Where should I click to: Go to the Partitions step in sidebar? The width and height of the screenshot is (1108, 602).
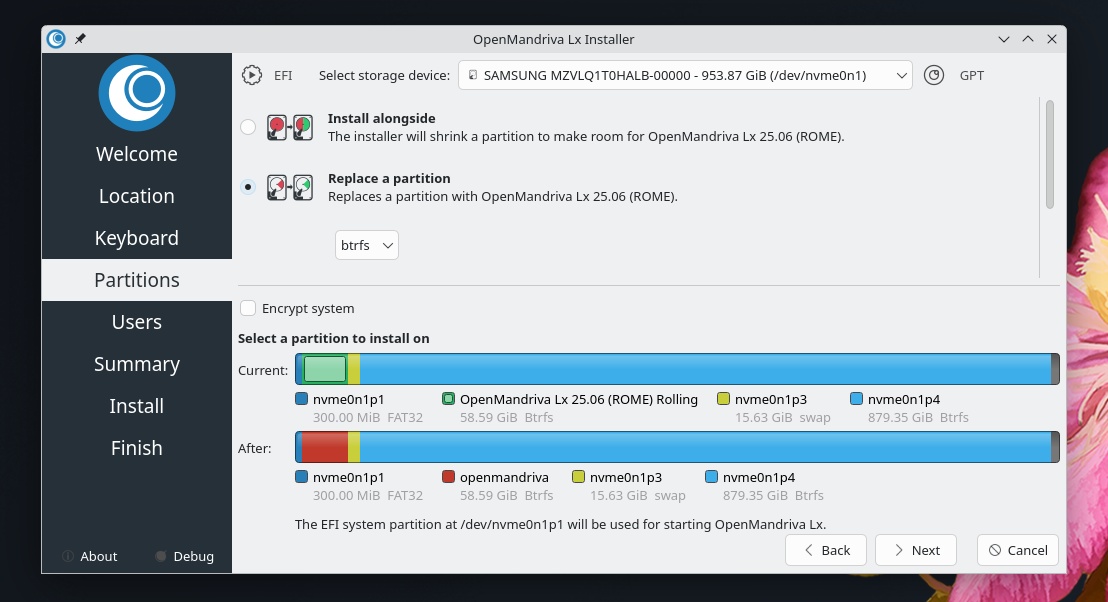(137, 280)
